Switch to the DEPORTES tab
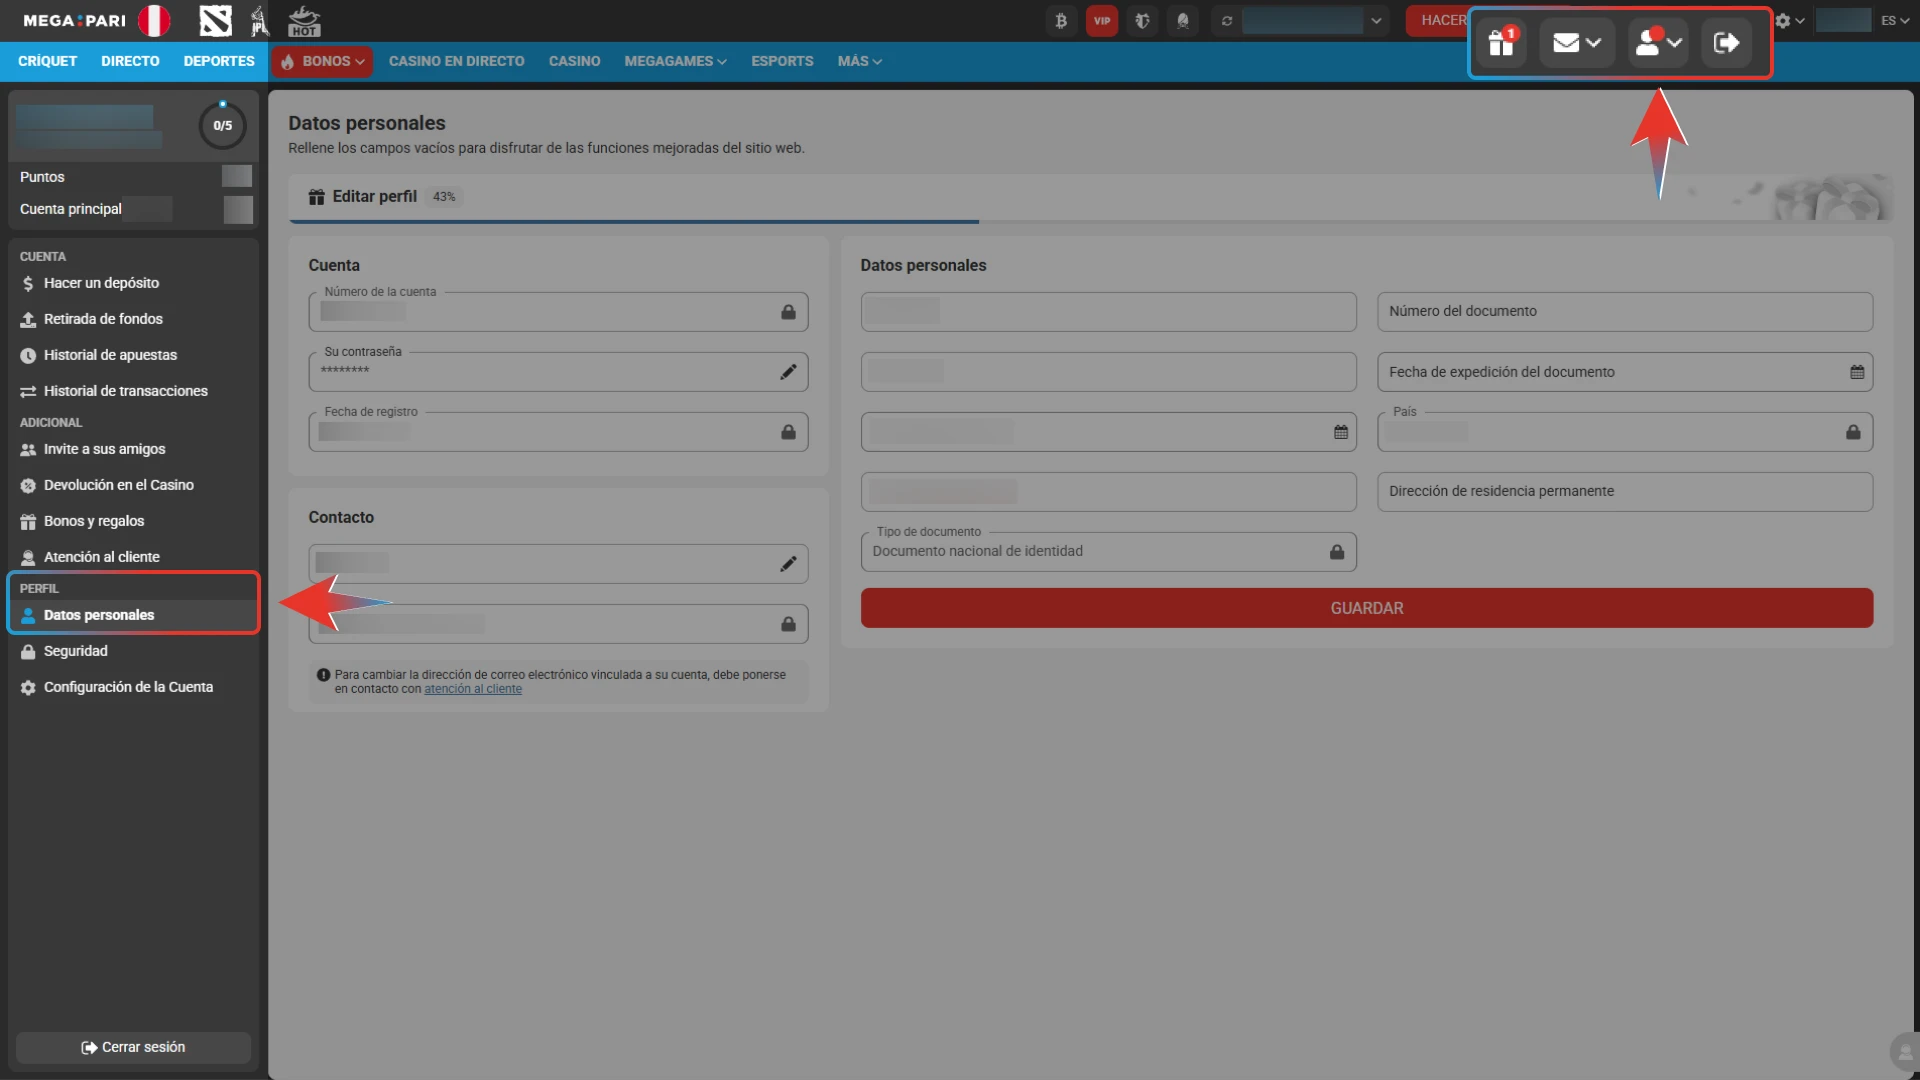 [x=219, y=61]
